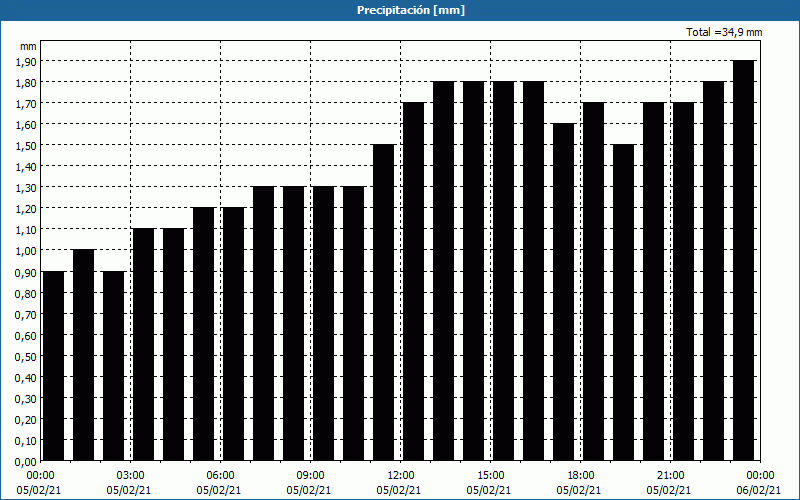Click the 21:00 time label
This screenshot has height=500, width=800.
tap(670, 476)
